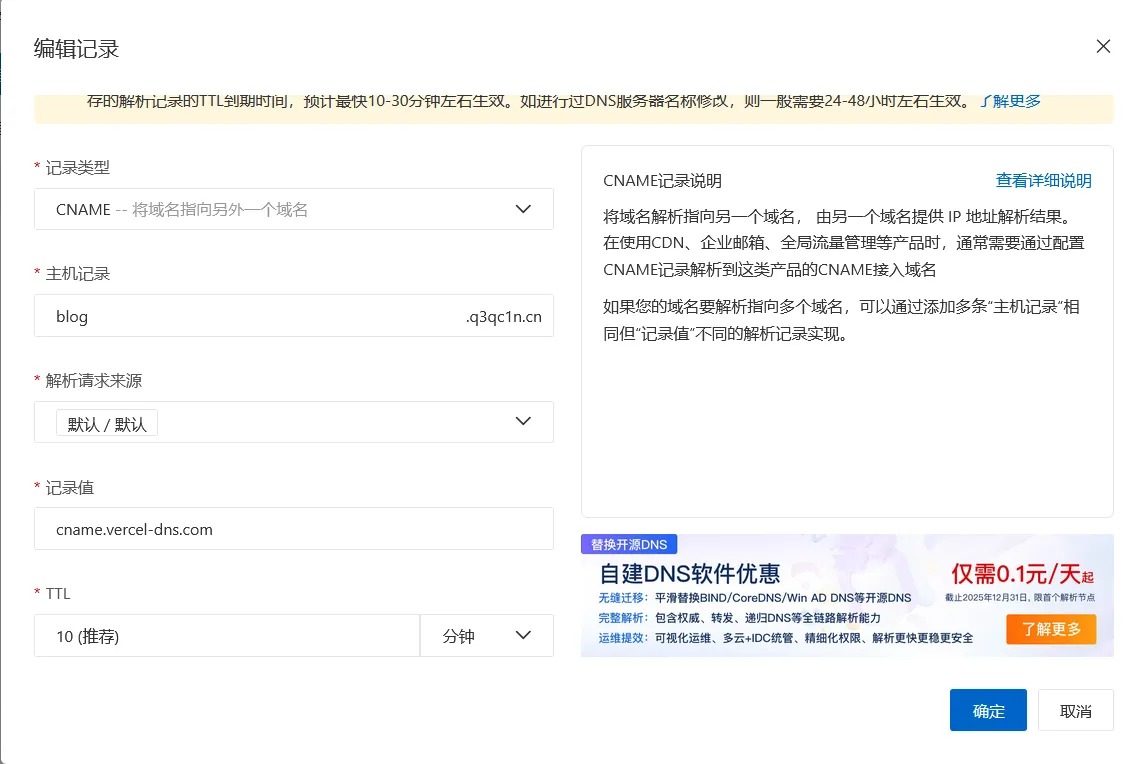
Task: Click the TTL value field showing 10 (推荐)
Action: [226, 636]
